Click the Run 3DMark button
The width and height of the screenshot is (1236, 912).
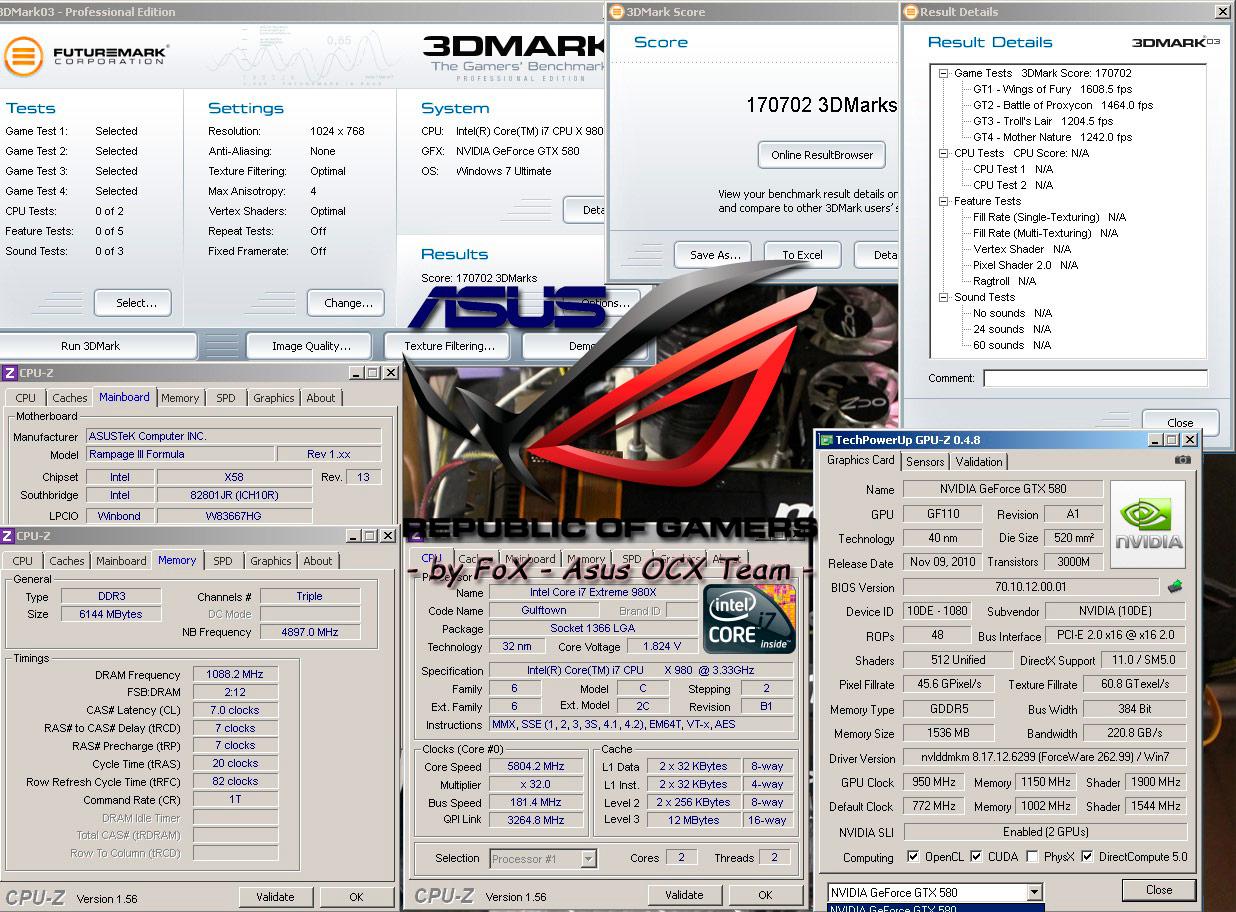coord(91,346)
